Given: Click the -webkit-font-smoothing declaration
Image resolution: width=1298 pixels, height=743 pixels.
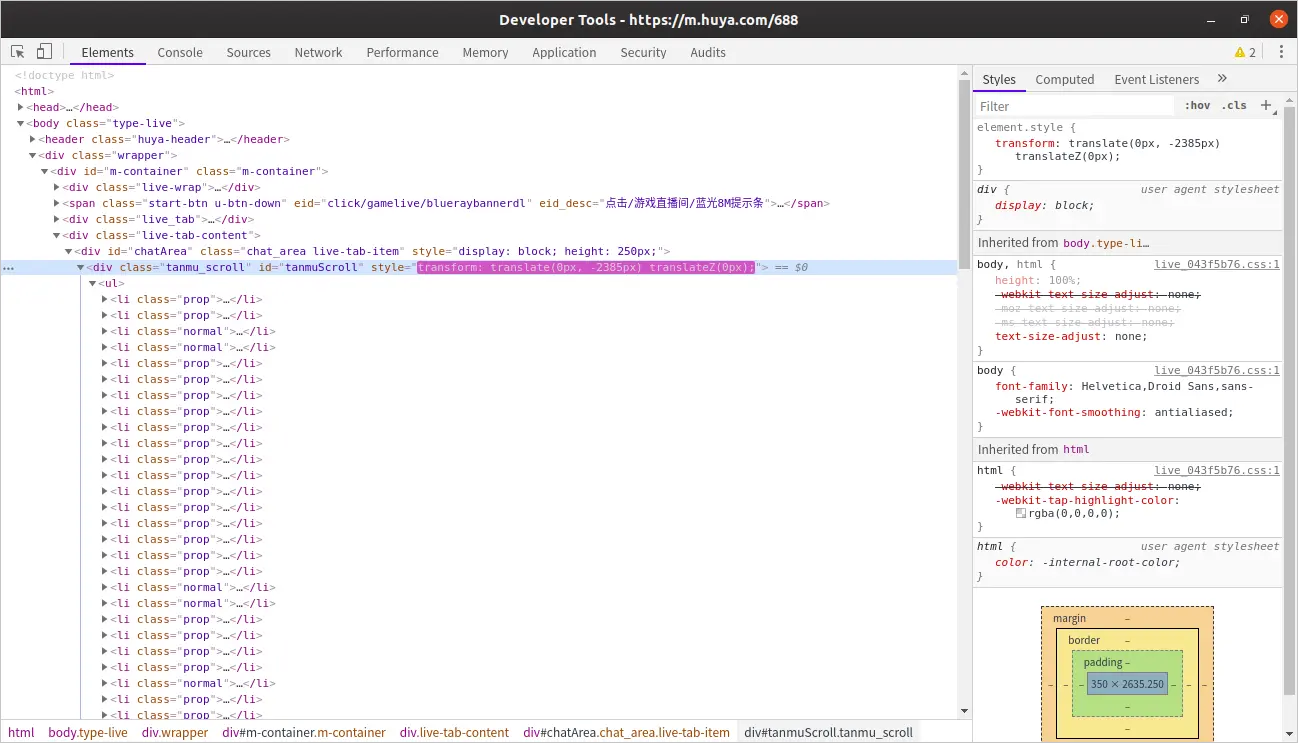Looking at the screenshot, I should coord(1114,412).
